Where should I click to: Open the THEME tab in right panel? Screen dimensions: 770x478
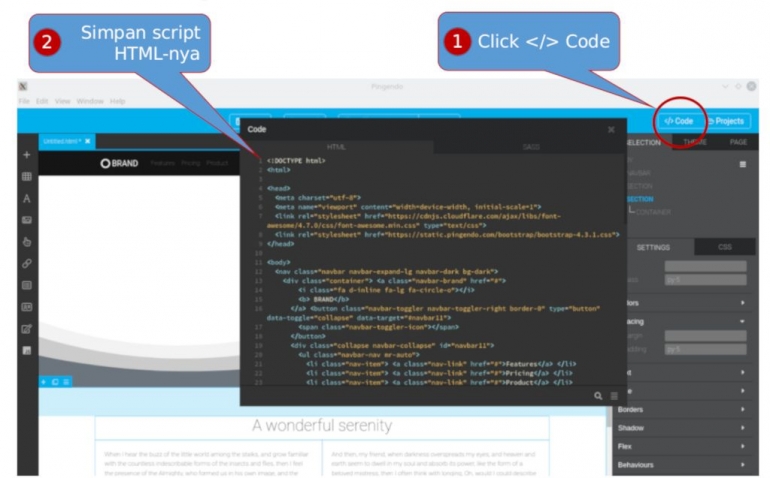(694, 142)
